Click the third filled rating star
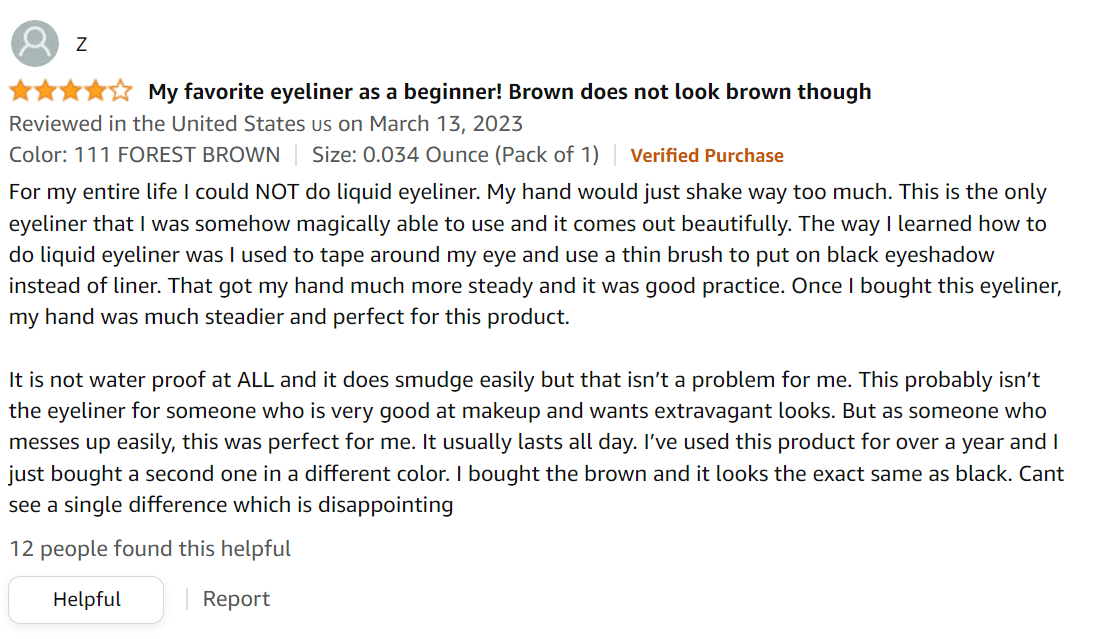 pyautogui.click(x=71, y=92)
